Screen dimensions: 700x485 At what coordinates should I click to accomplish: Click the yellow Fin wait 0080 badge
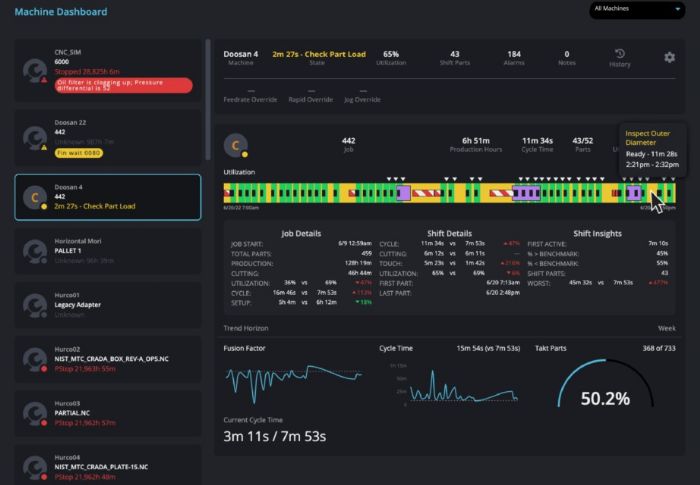point(79,153)
